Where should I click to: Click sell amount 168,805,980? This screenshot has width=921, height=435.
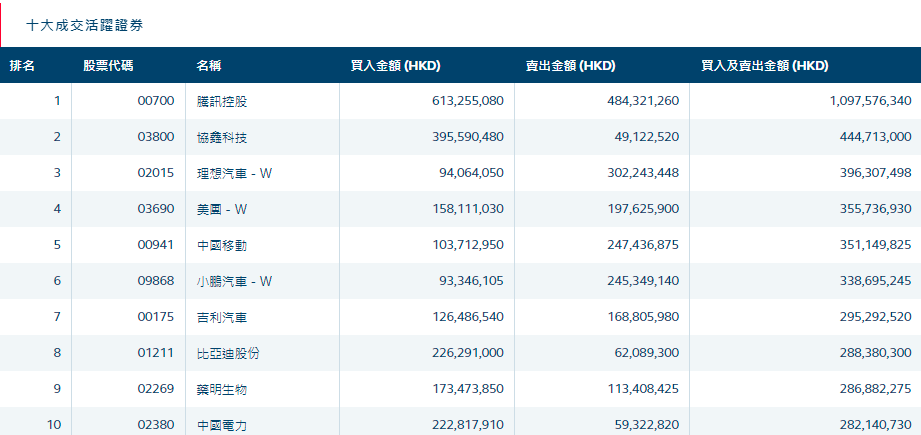pyautogui.click(x=643, y=317)
